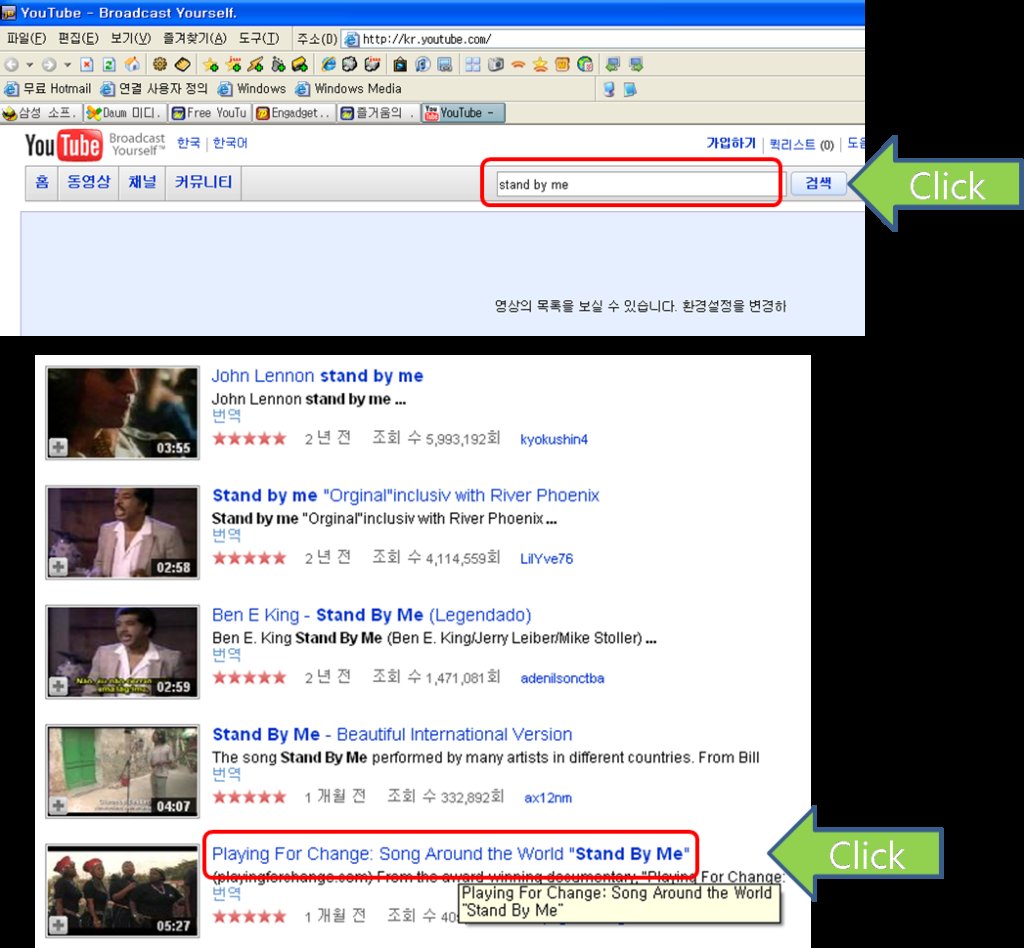Open the 홈 navigation tab on YouTube
1024x948 pixels.
pos(42,182)
